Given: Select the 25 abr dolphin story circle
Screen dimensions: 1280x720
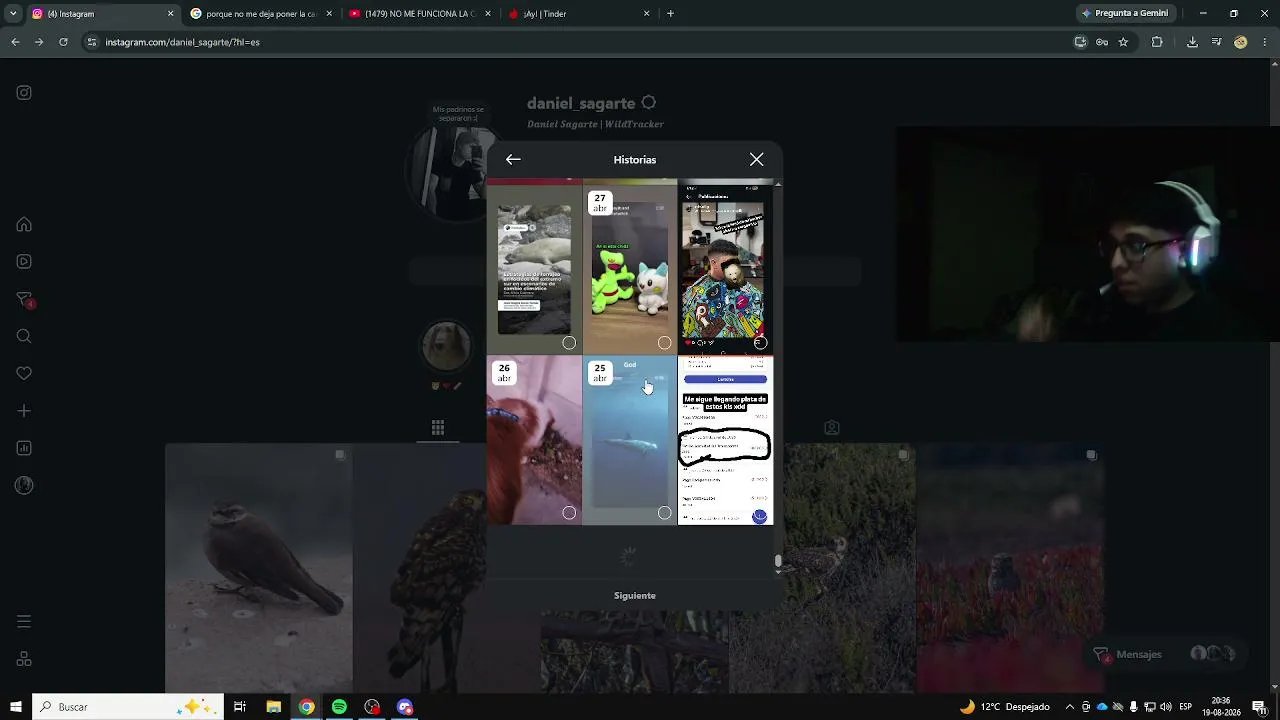Looking at the screenshot, I should point(665,513).
